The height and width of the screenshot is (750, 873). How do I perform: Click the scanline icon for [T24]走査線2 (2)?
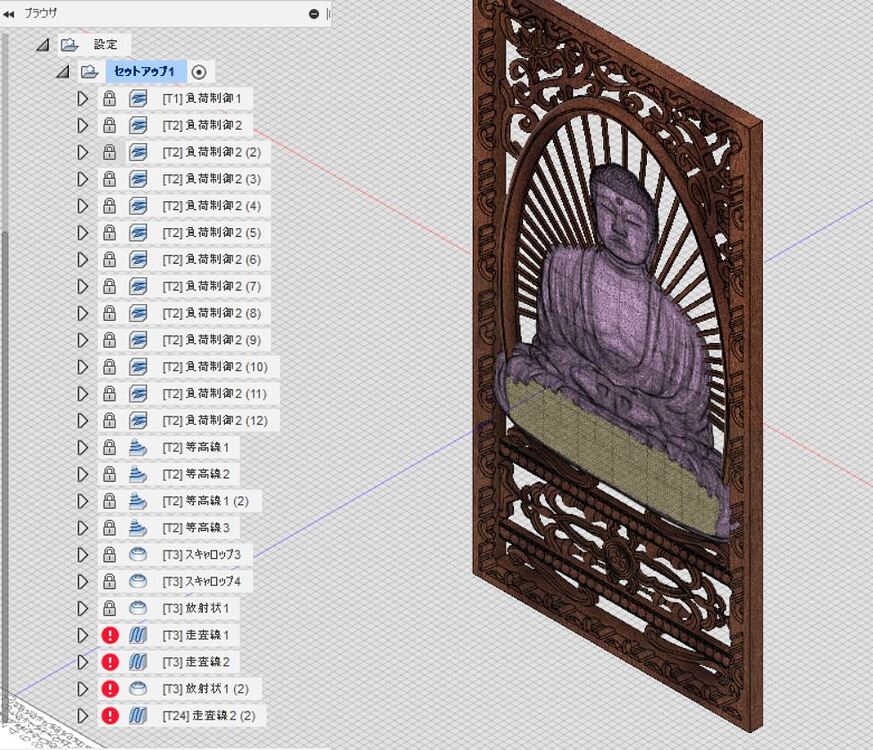coord(137,716)
